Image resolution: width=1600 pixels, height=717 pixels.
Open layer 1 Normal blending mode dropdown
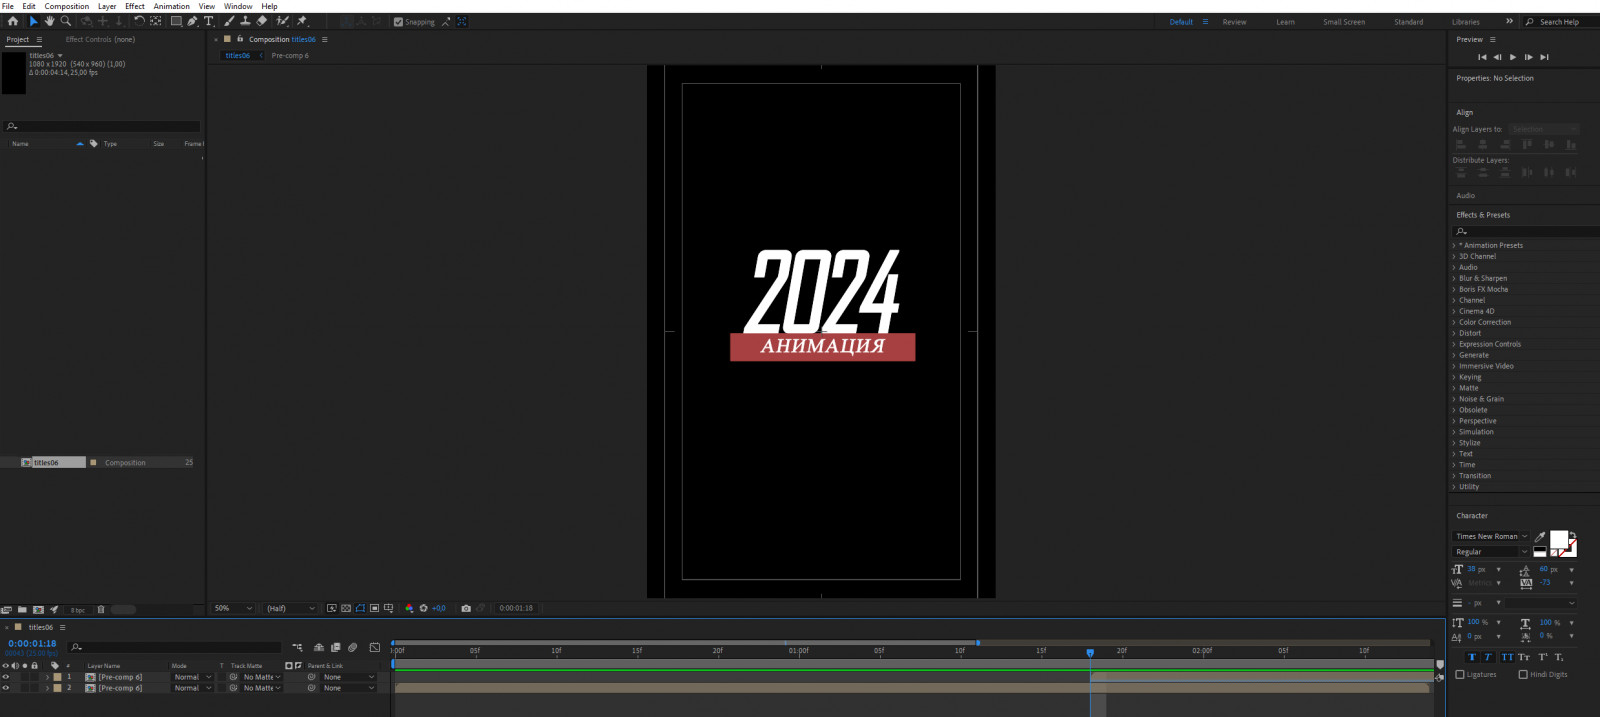coord(193,677)
